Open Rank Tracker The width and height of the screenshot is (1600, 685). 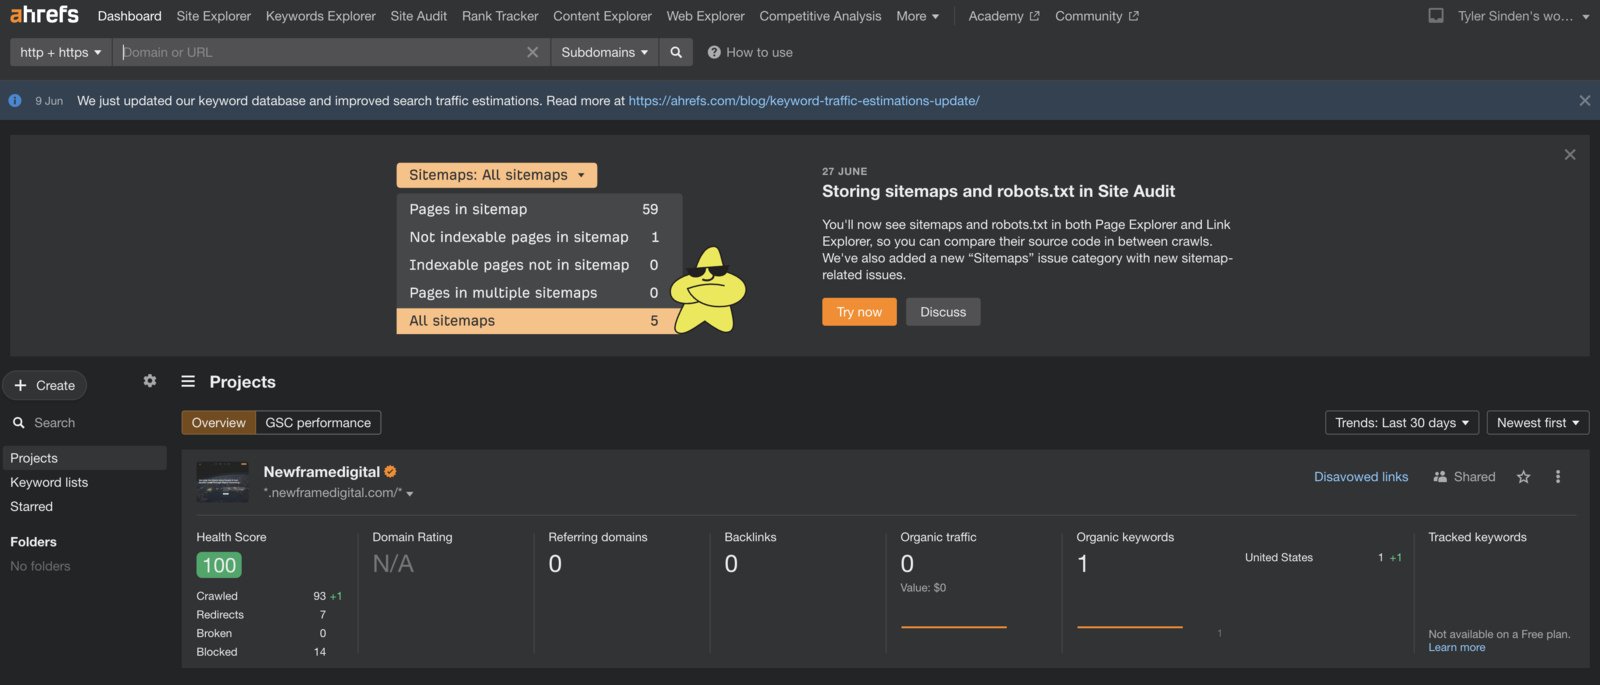pyautogui.click(x=500, y=16)
